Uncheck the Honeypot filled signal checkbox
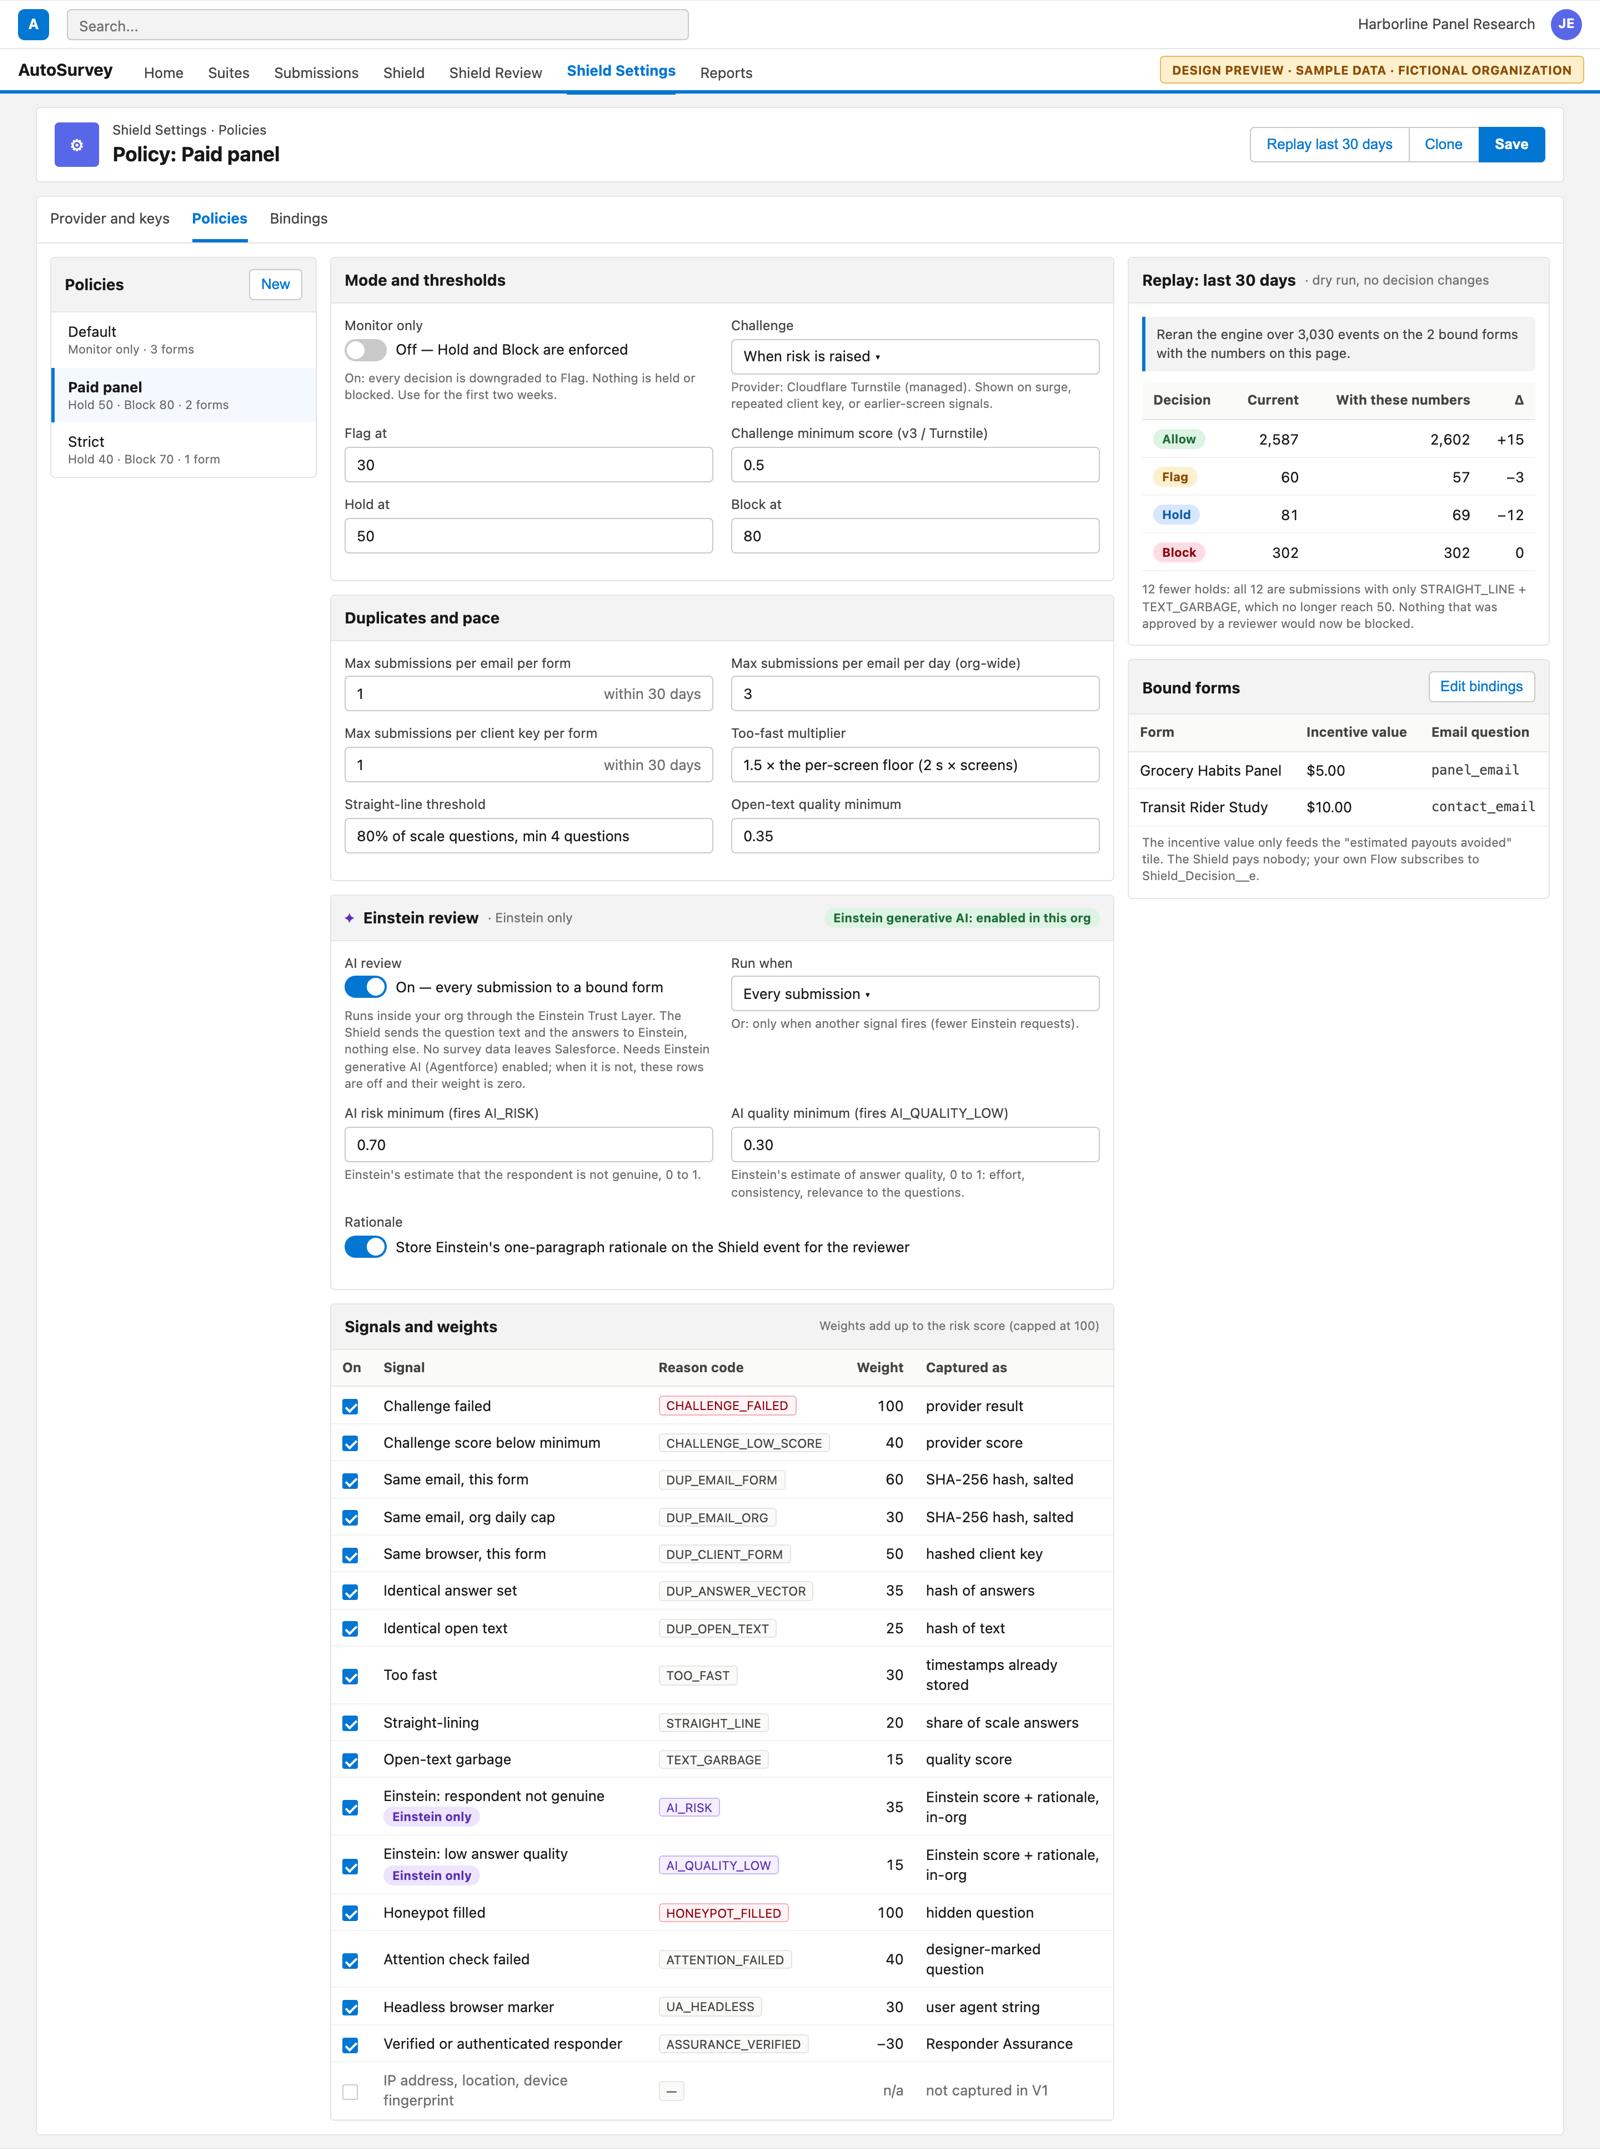Image resolution: width=1600 pixels, height=2149 pixels. [x=350, y=1913]
